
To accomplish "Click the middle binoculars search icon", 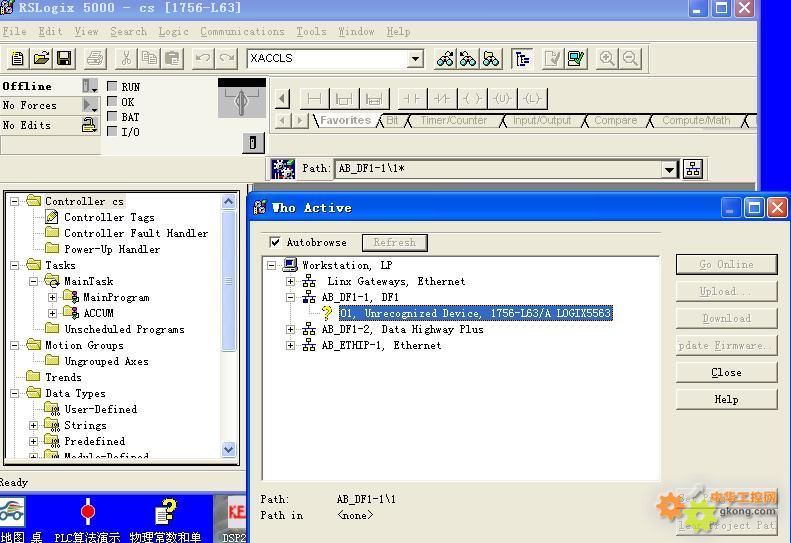I will [468, 59].
